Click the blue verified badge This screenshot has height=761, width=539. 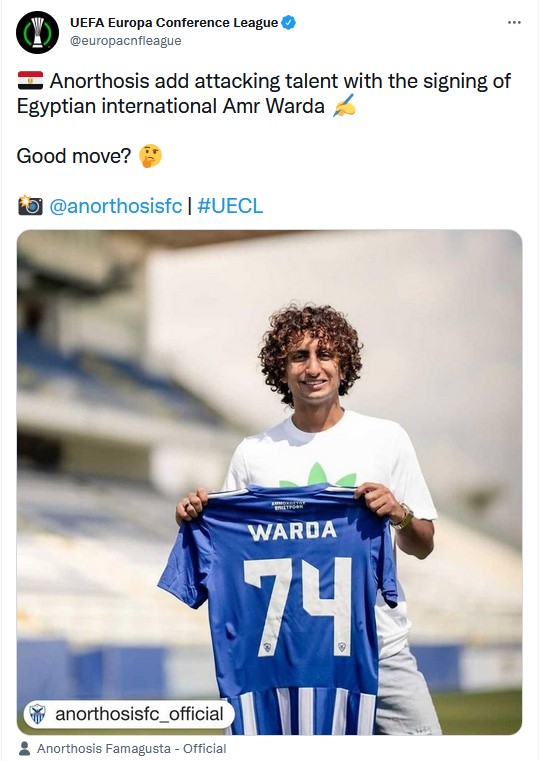(x=289, y=23)
